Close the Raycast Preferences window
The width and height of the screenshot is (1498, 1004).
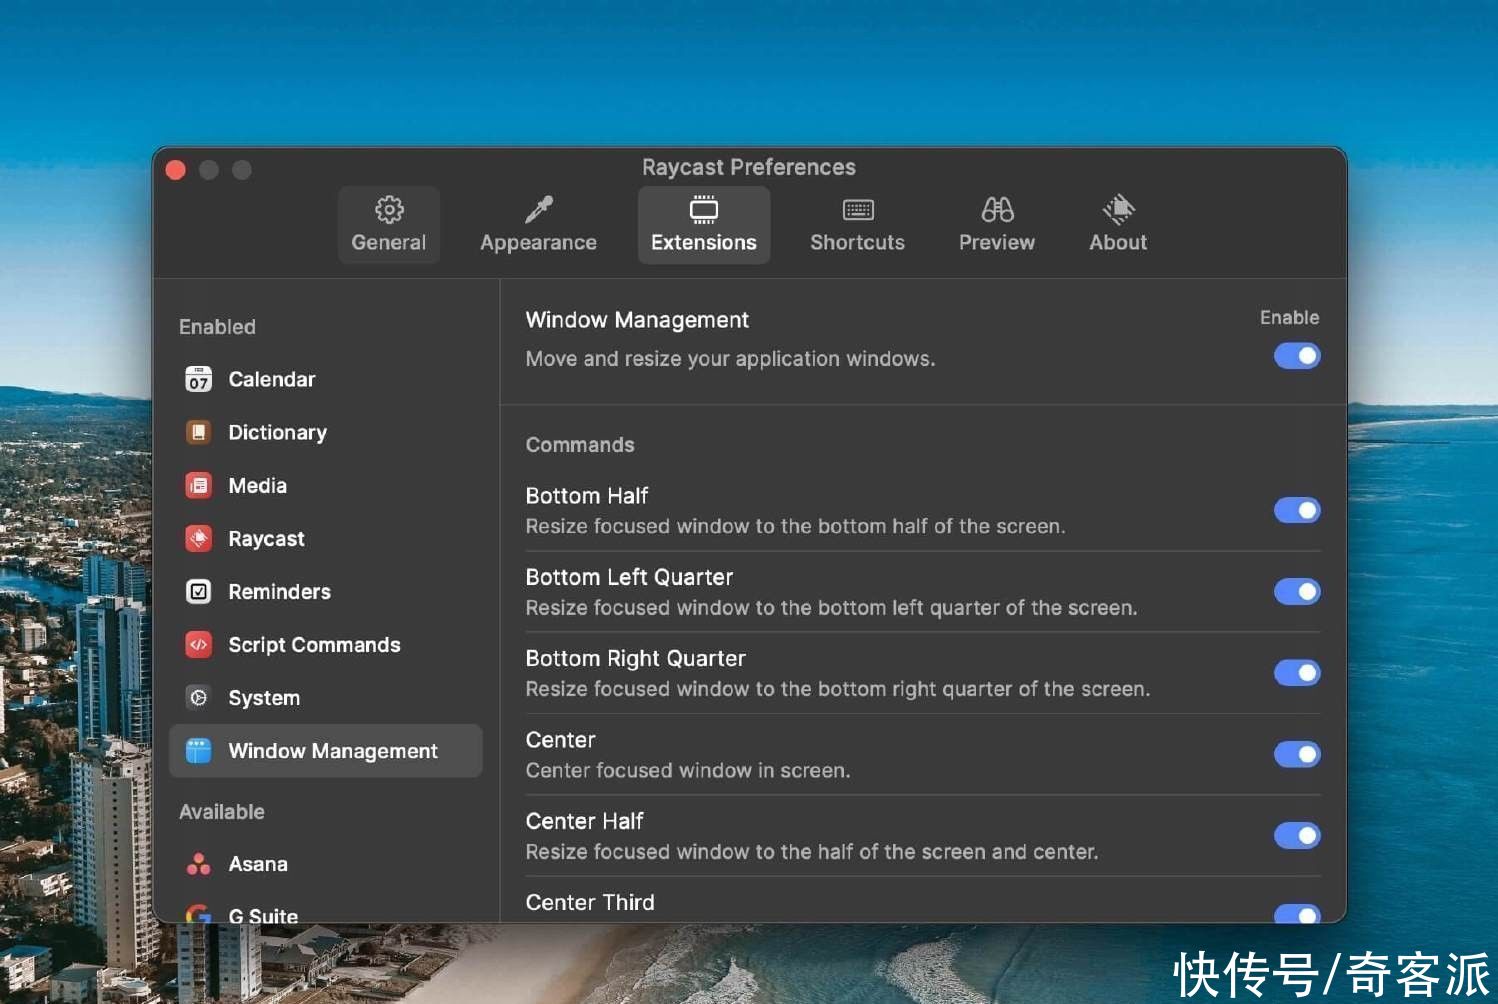coord(176,170)
